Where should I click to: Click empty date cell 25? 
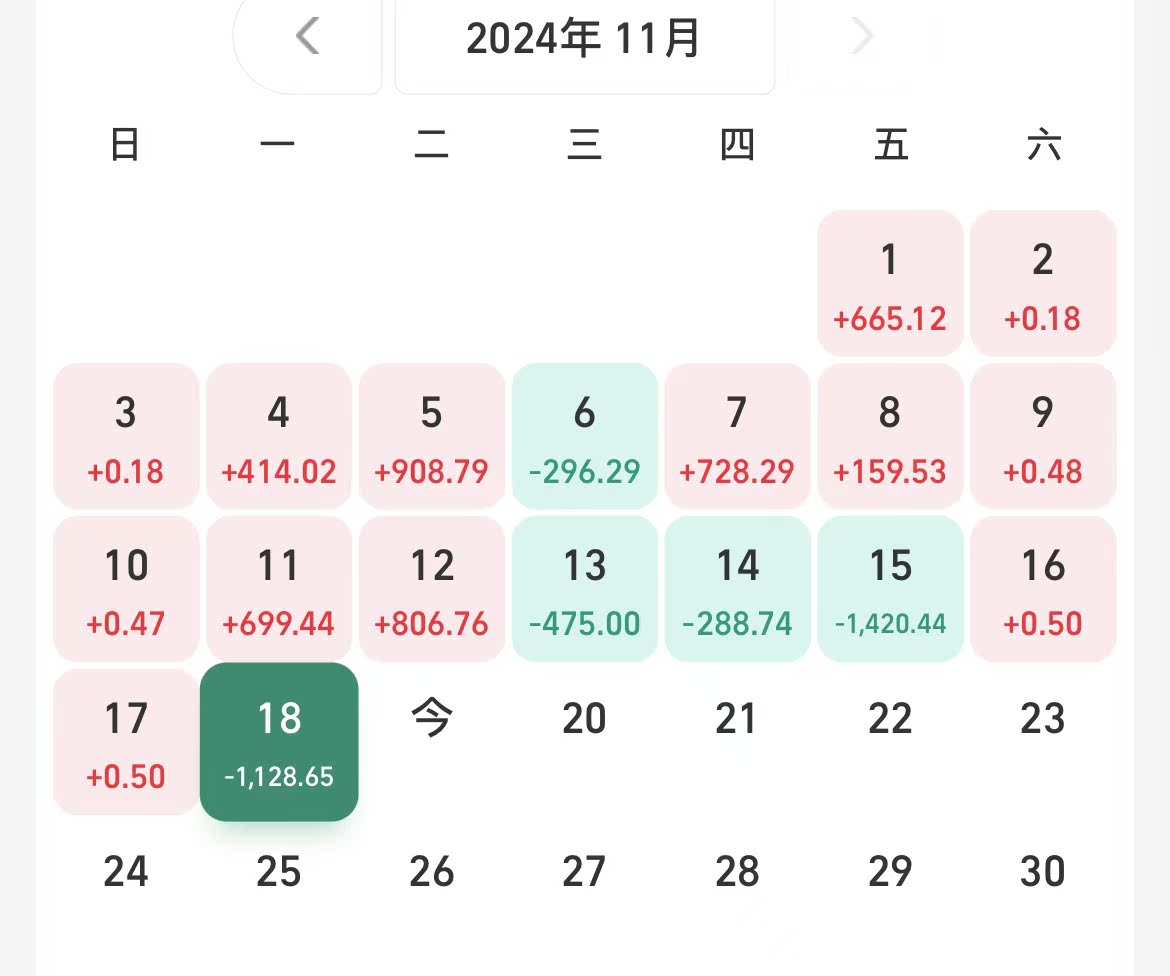(x=278, y=871)
